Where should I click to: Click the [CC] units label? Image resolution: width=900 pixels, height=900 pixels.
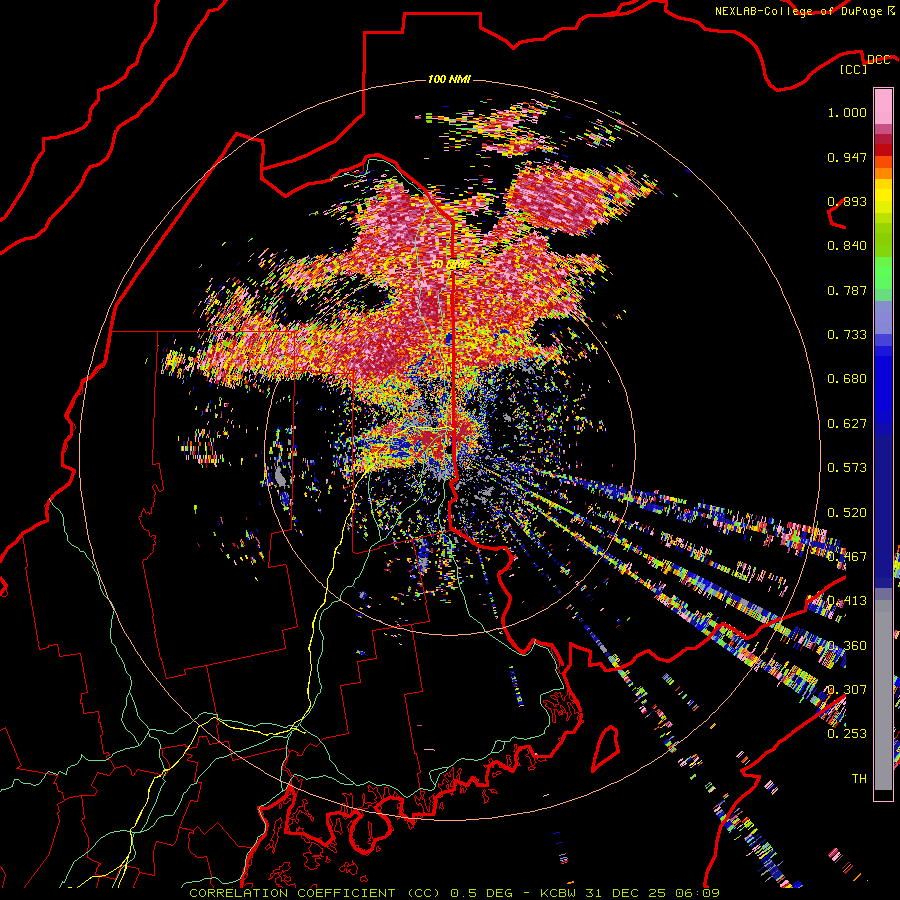(x=854, y=69)
